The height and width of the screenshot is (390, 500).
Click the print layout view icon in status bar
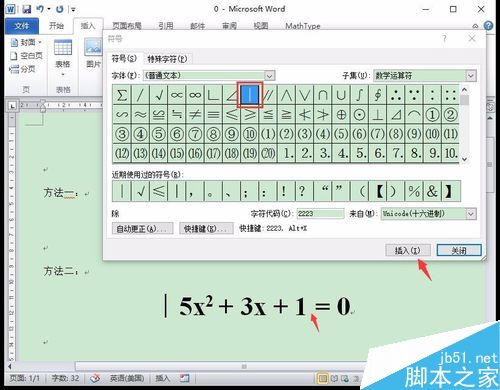point(322,378)
